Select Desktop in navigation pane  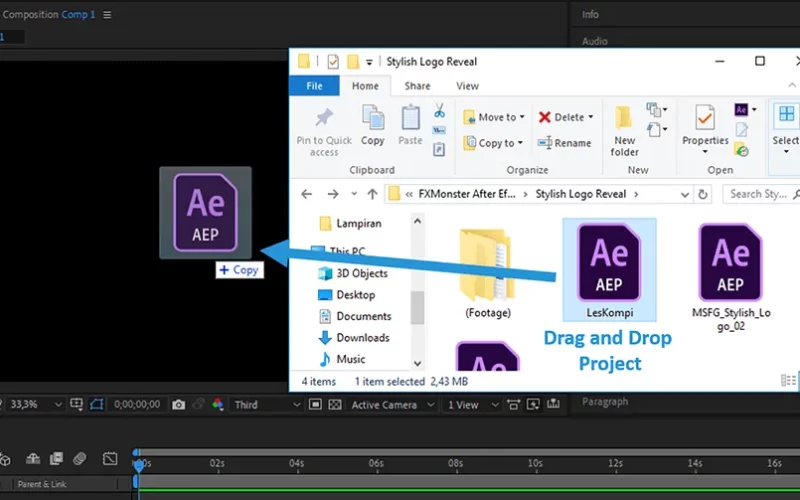point(346,295)
